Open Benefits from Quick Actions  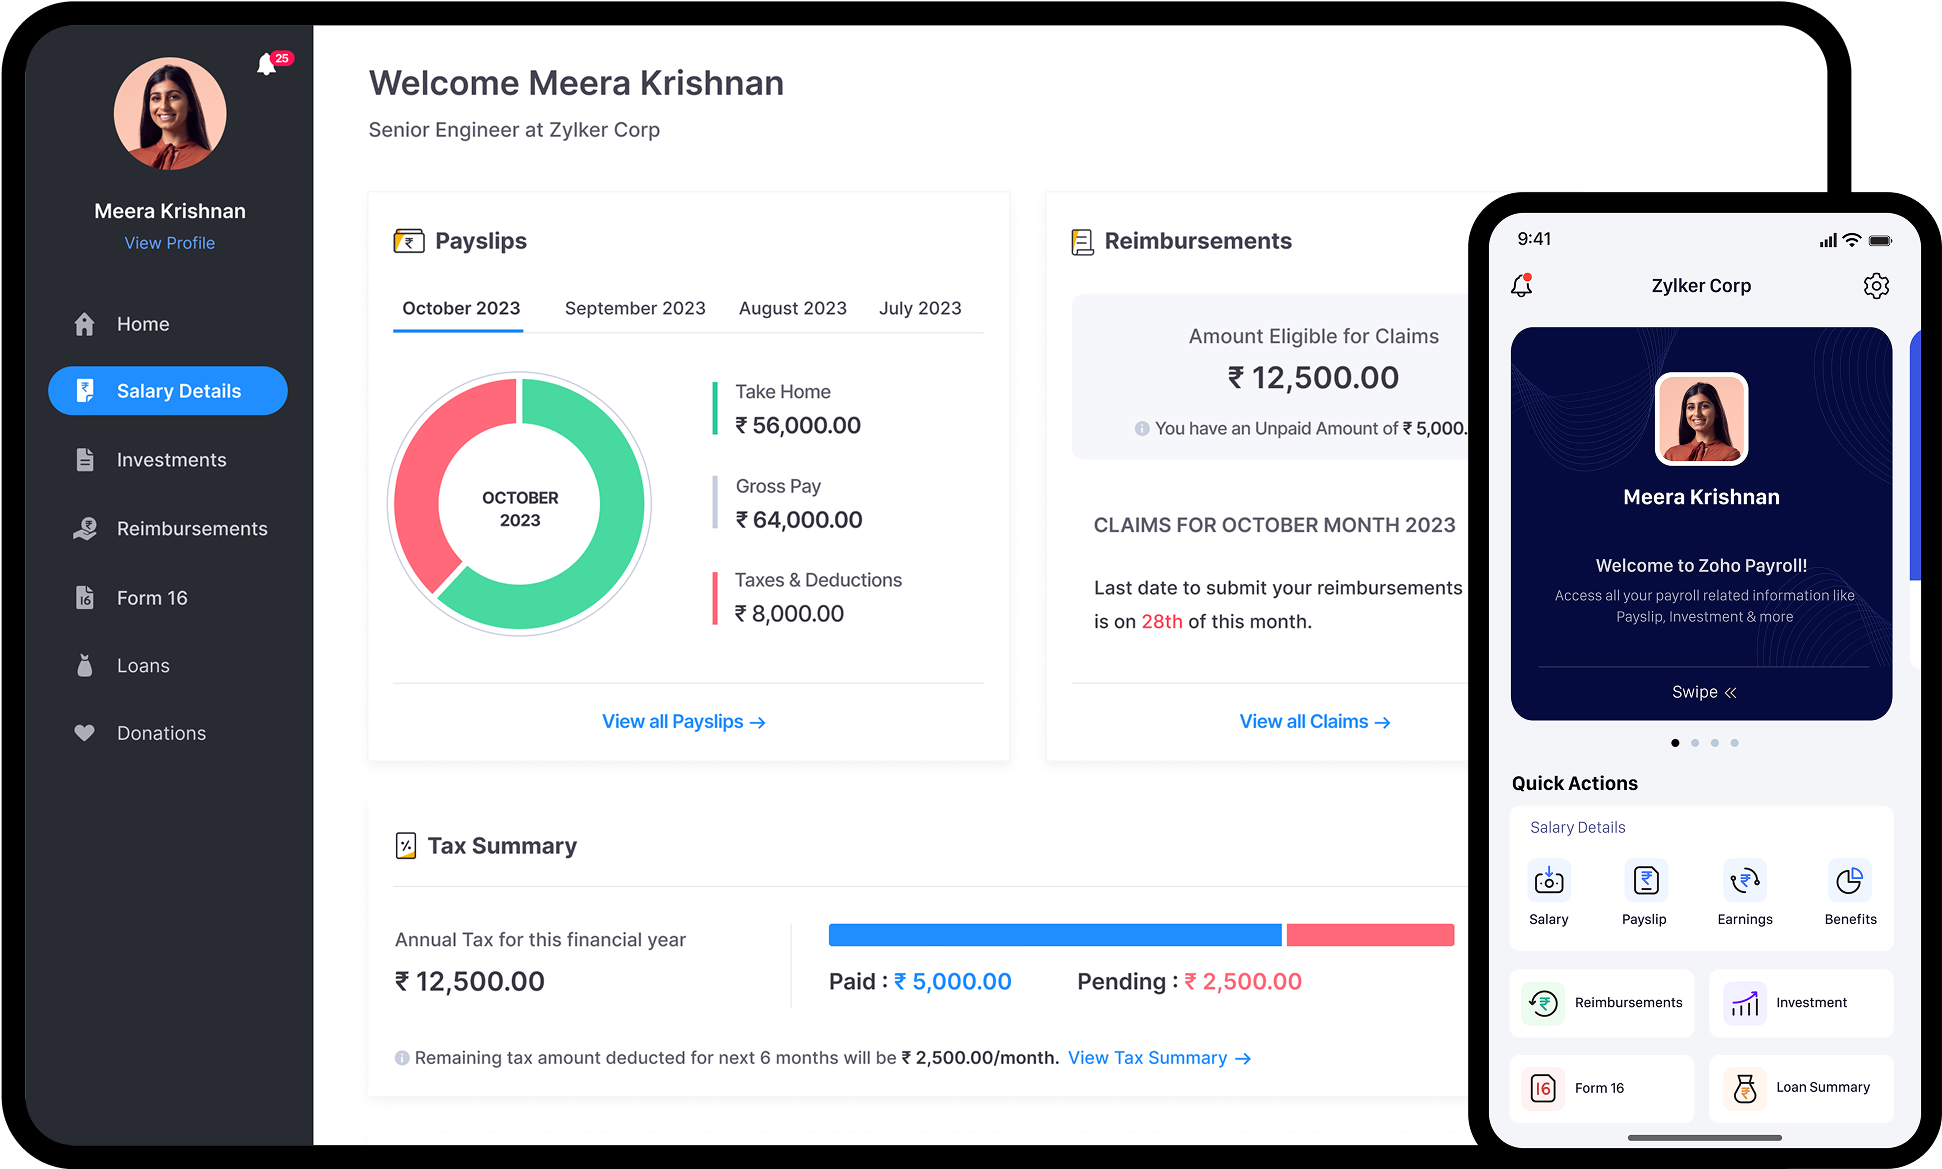point(1849,881)
